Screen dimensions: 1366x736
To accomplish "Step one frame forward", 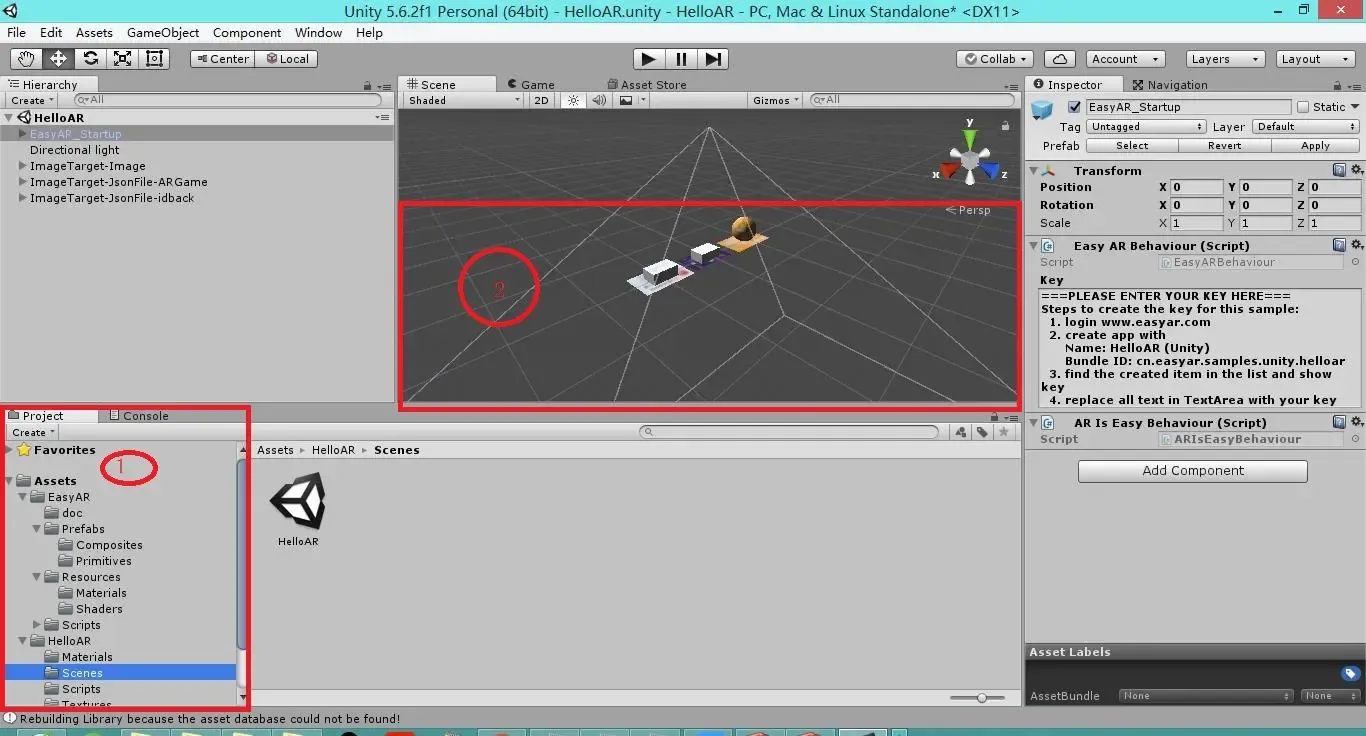I will click(712, 59).
